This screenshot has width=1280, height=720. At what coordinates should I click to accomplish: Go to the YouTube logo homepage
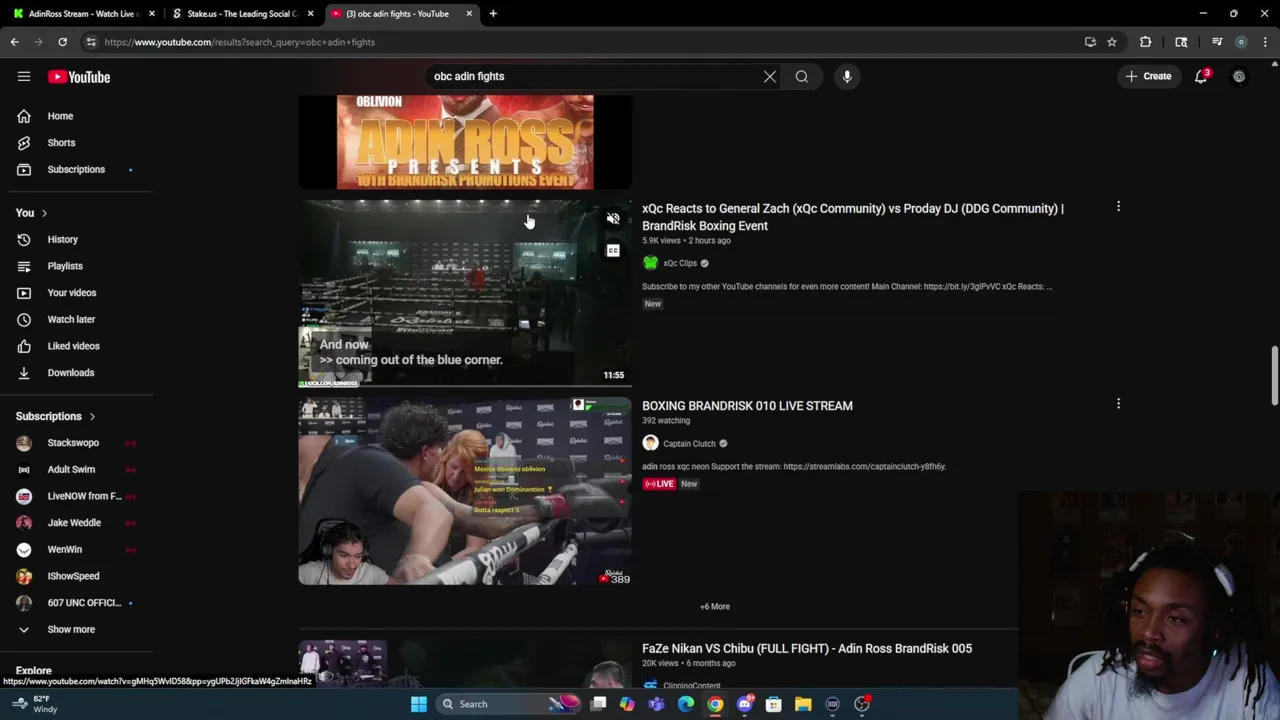coord(79,77)
